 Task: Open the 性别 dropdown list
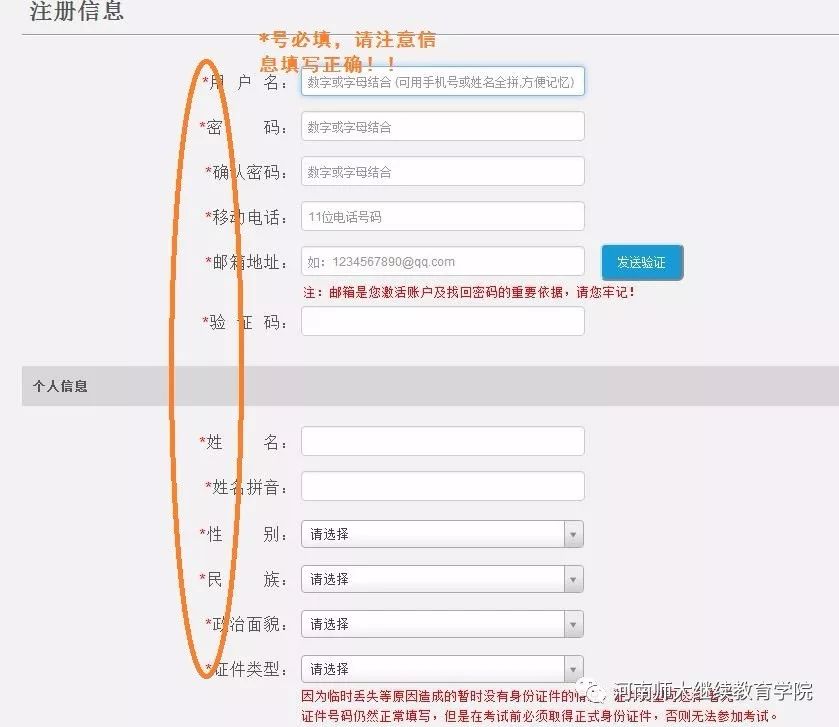(442, 535)
